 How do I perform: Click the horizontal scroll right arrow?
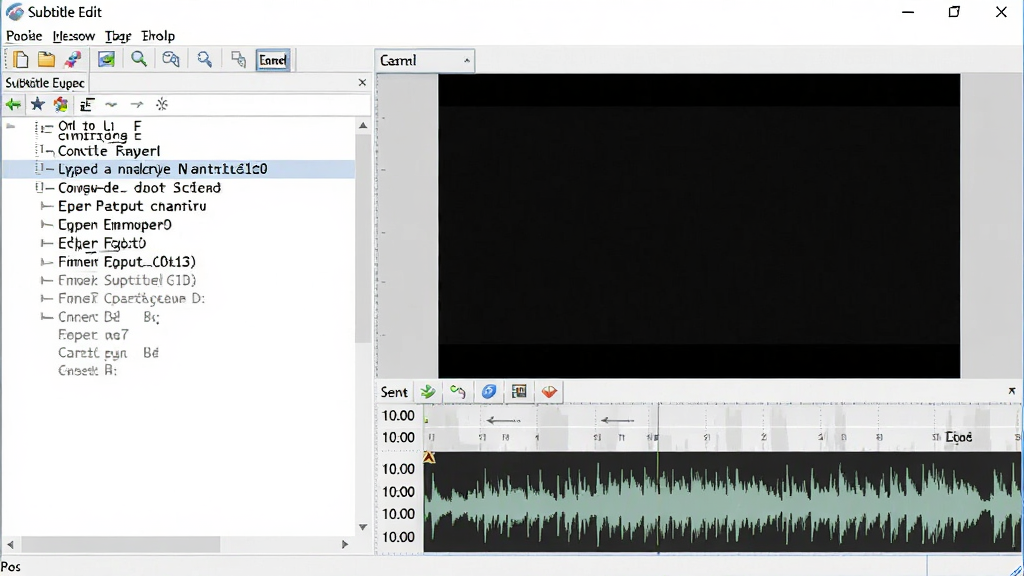coord(345,544)
